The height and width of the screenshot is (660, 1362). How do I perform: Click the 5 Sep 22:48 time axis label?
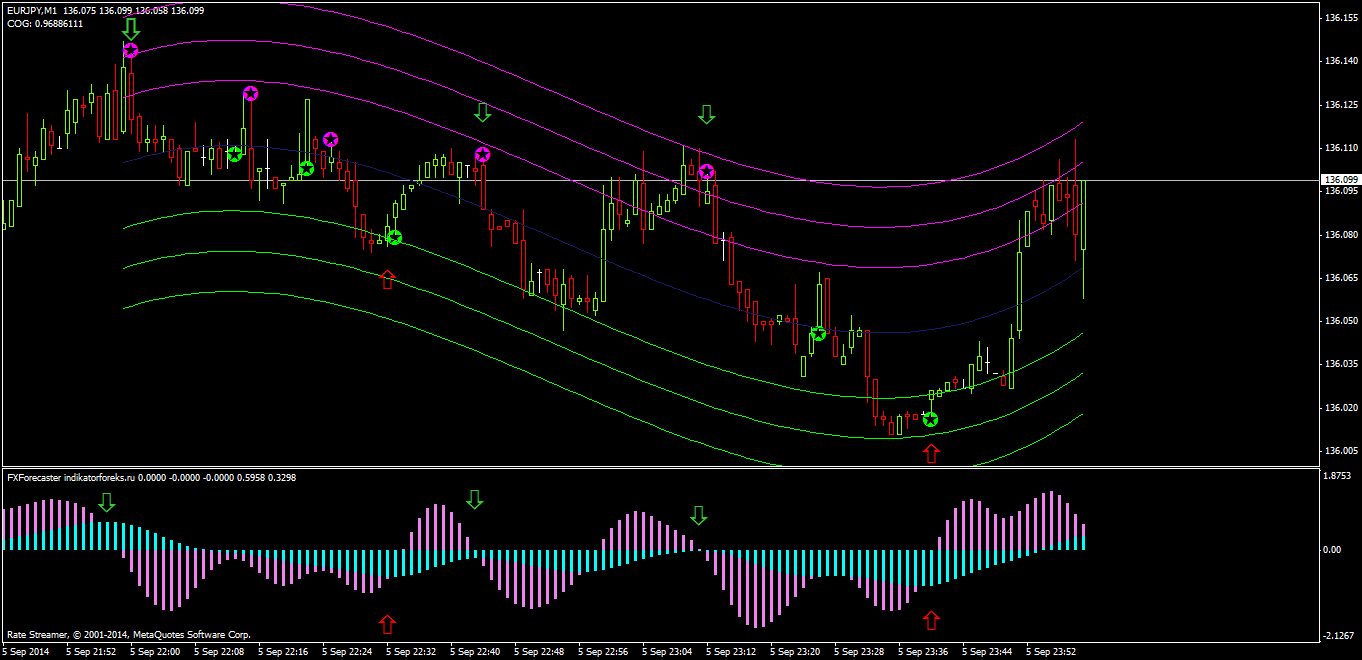(x=538, y=651)
